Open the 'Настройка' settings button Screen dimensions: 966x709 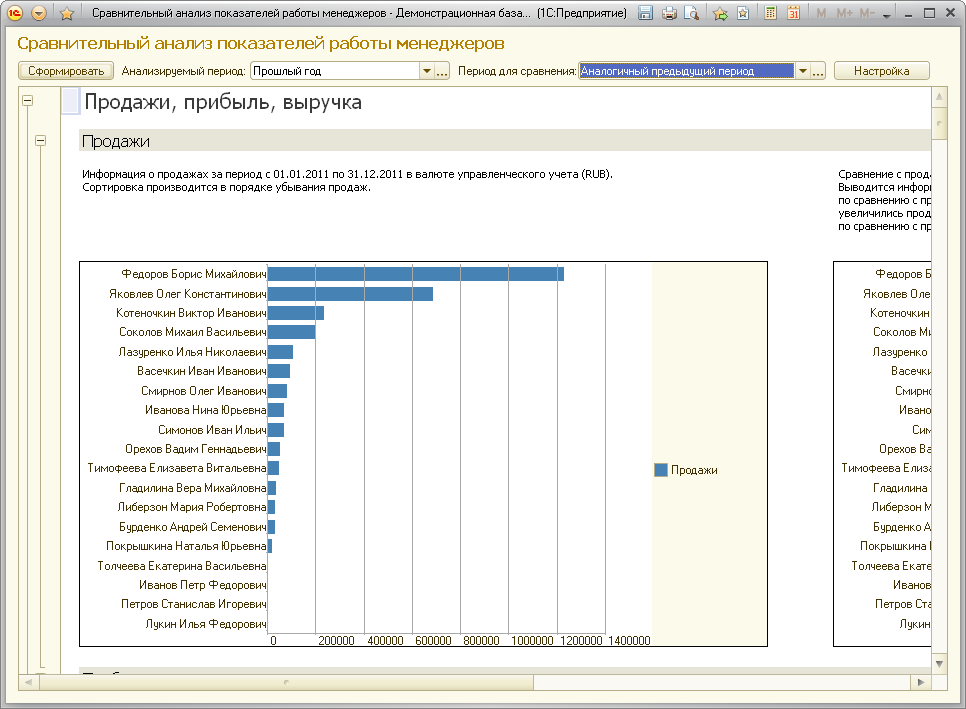(881, 71)
